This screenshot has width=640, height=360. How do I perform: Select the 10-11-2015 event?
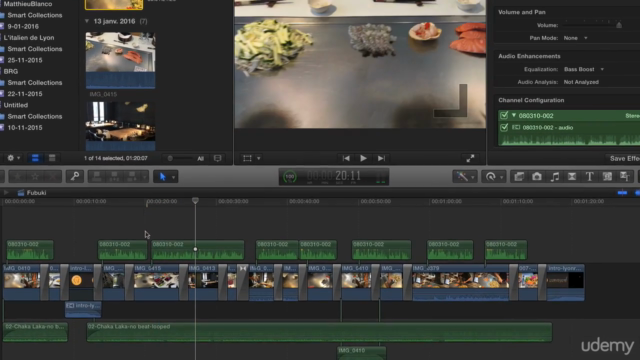pyautogui.click(x=24, y=128)
